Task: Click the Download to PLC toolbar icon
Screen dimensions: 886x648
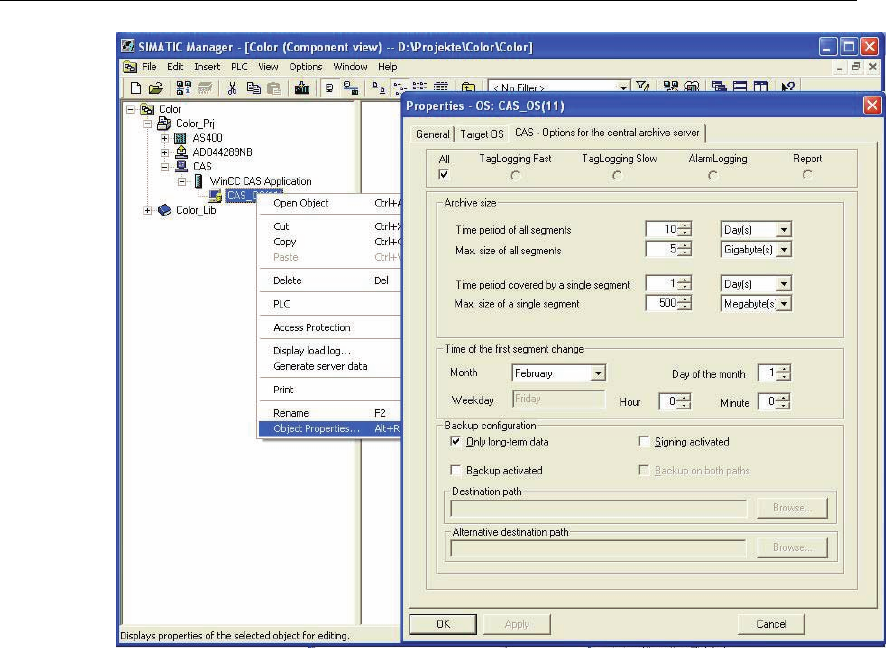Action: click(302, 88)
